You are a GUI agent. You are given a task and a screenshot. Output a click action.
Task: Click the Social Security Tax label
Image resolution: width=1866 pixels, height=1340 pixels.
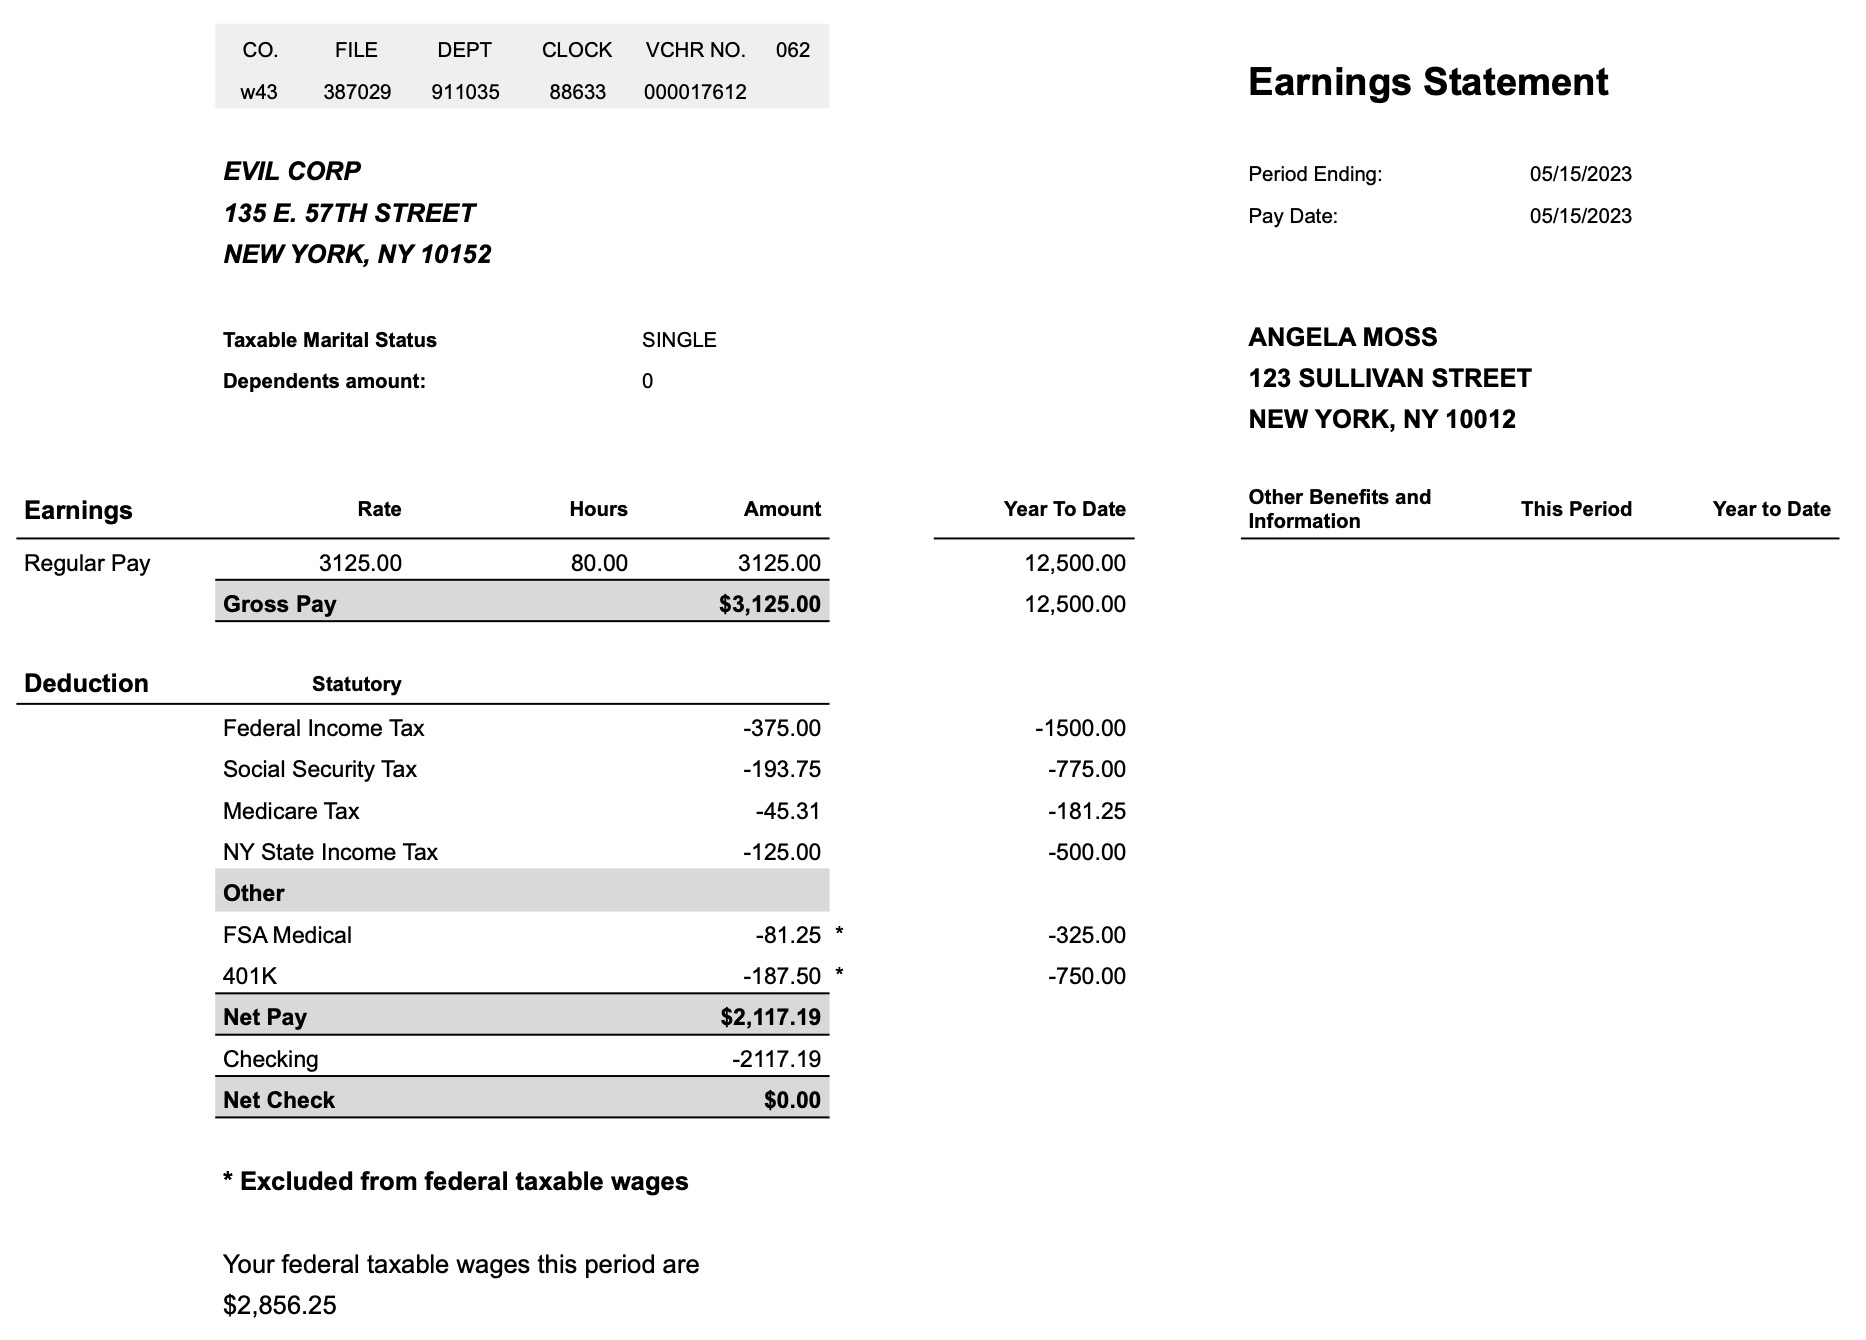click(x=319, y=769)
